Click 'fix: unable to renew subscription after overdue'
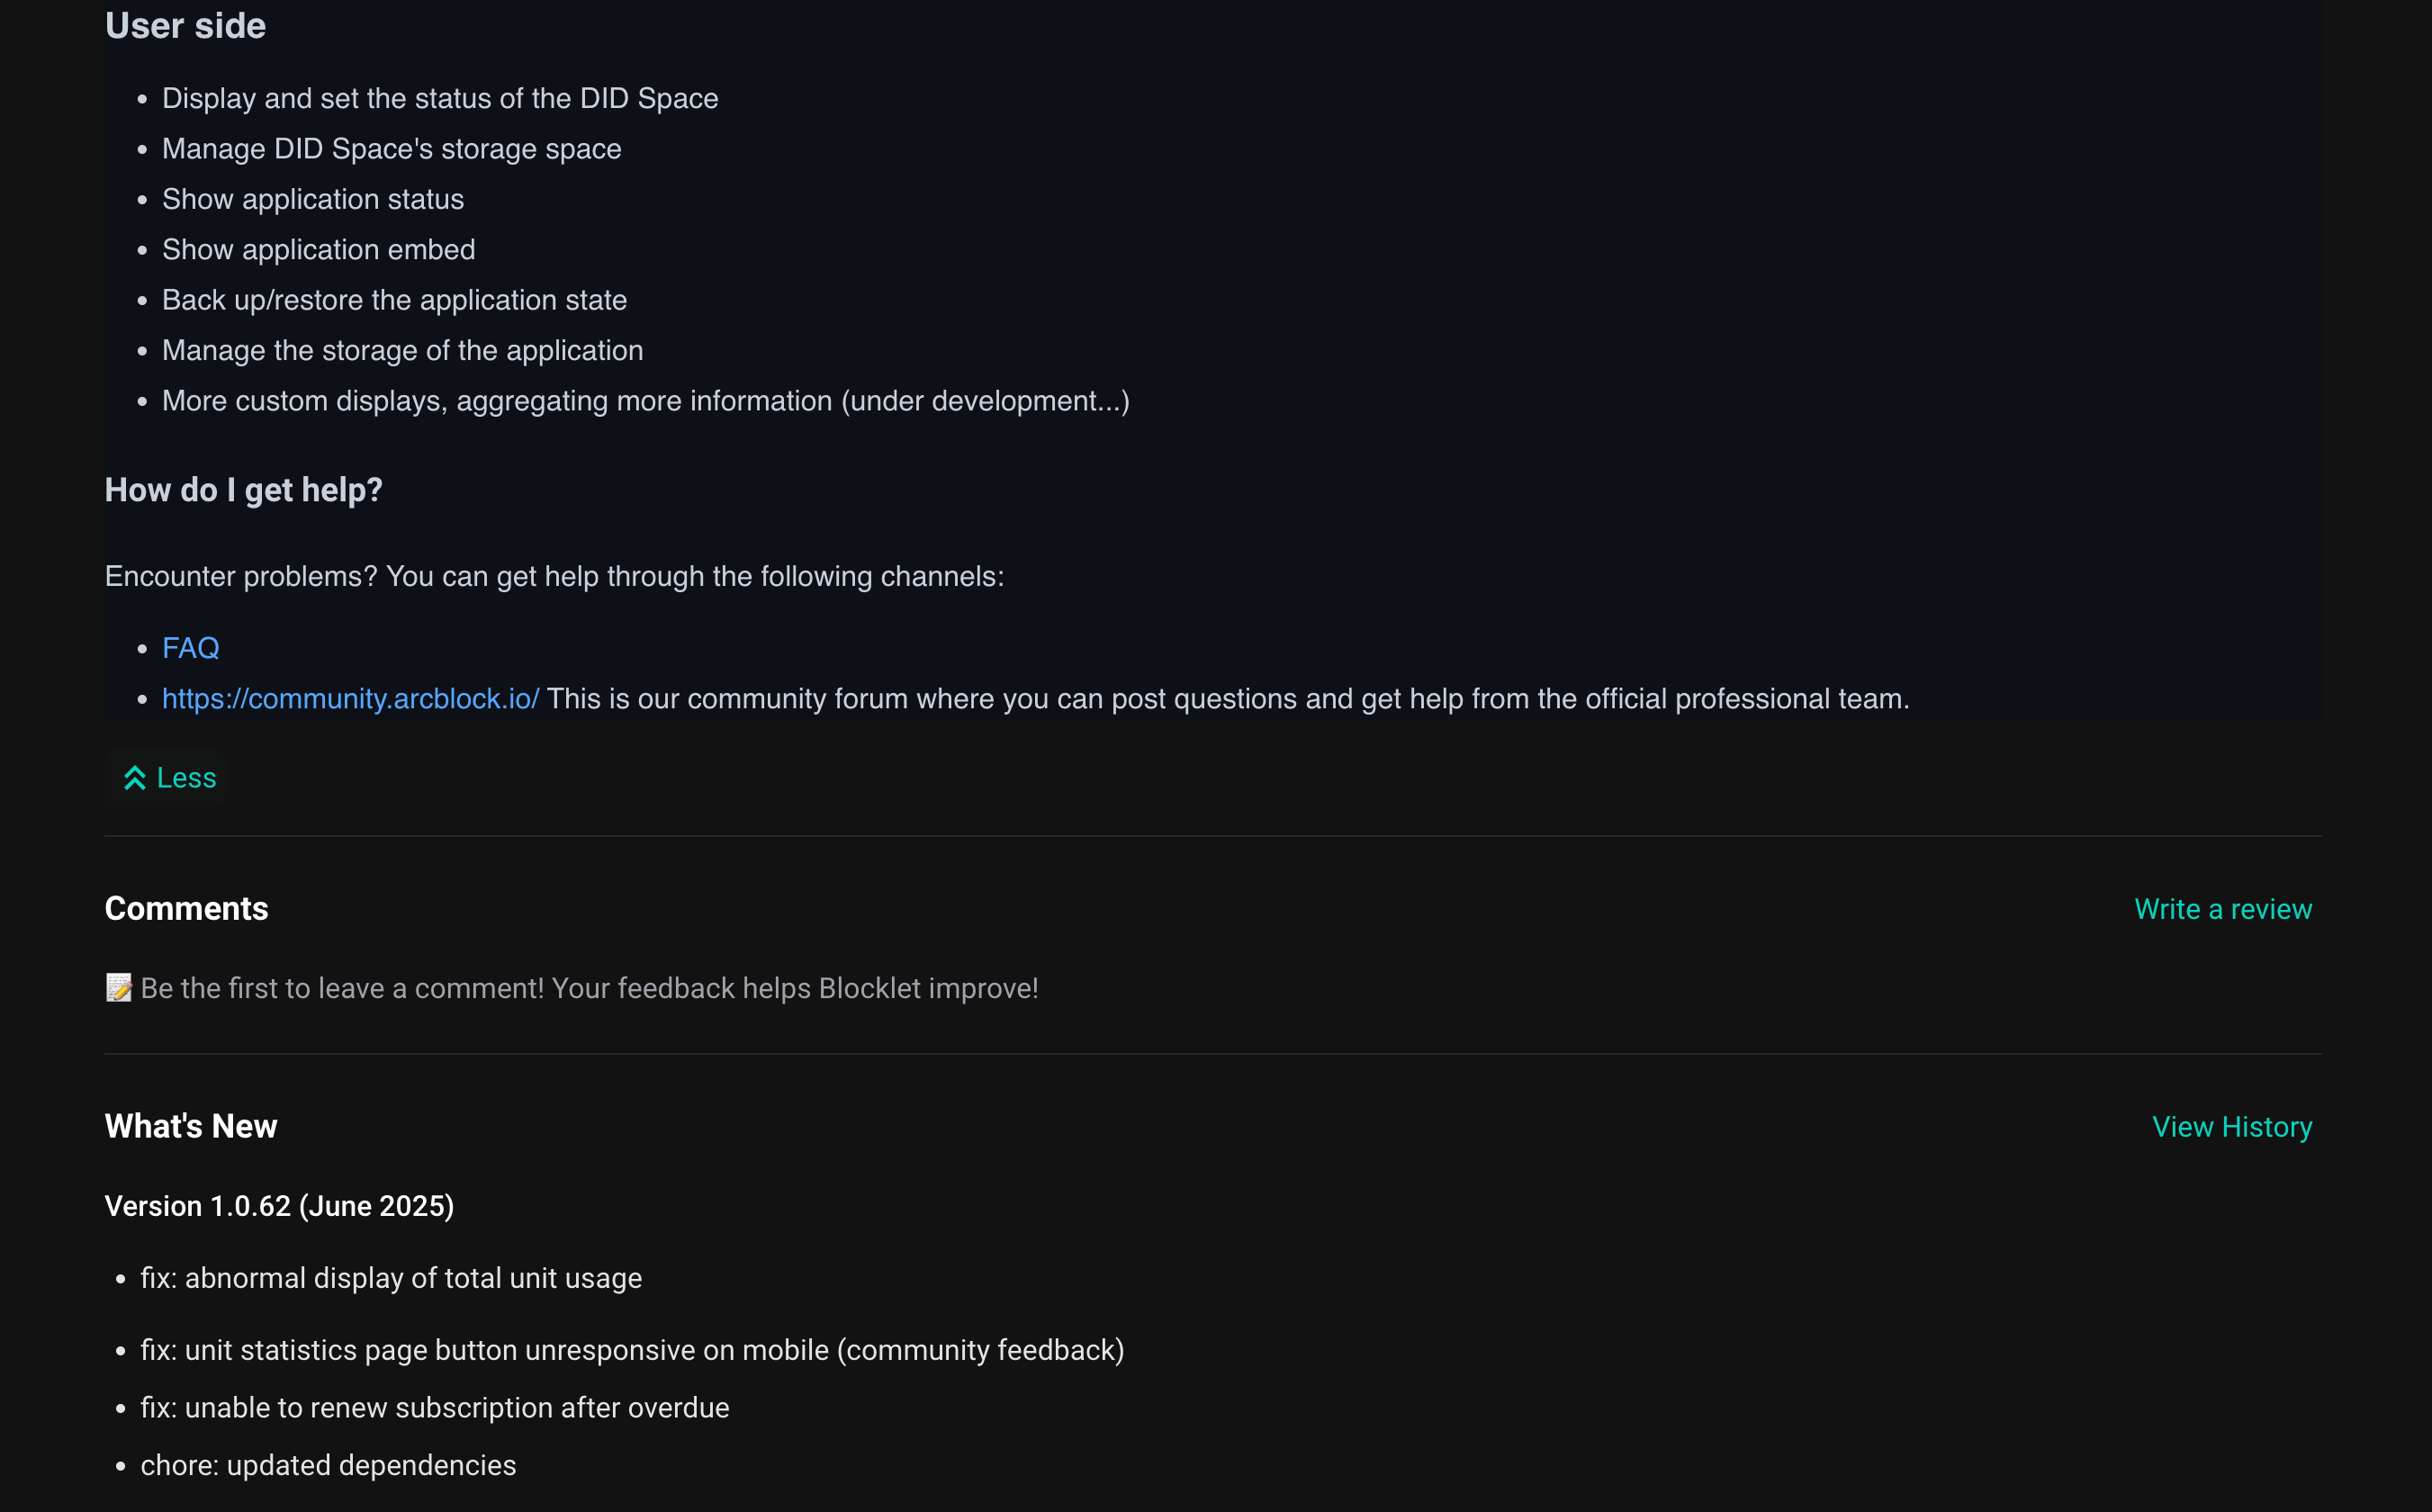2432x1512 pixels. coord(434,1407)
